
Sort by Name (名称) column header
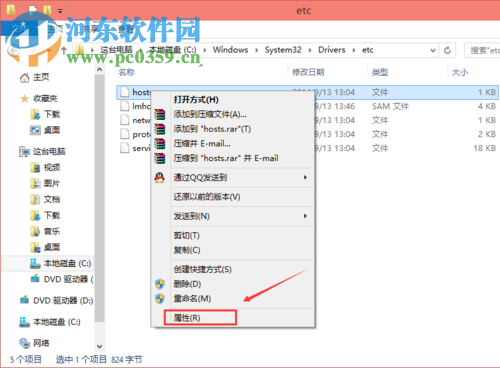tap(127, 72)
